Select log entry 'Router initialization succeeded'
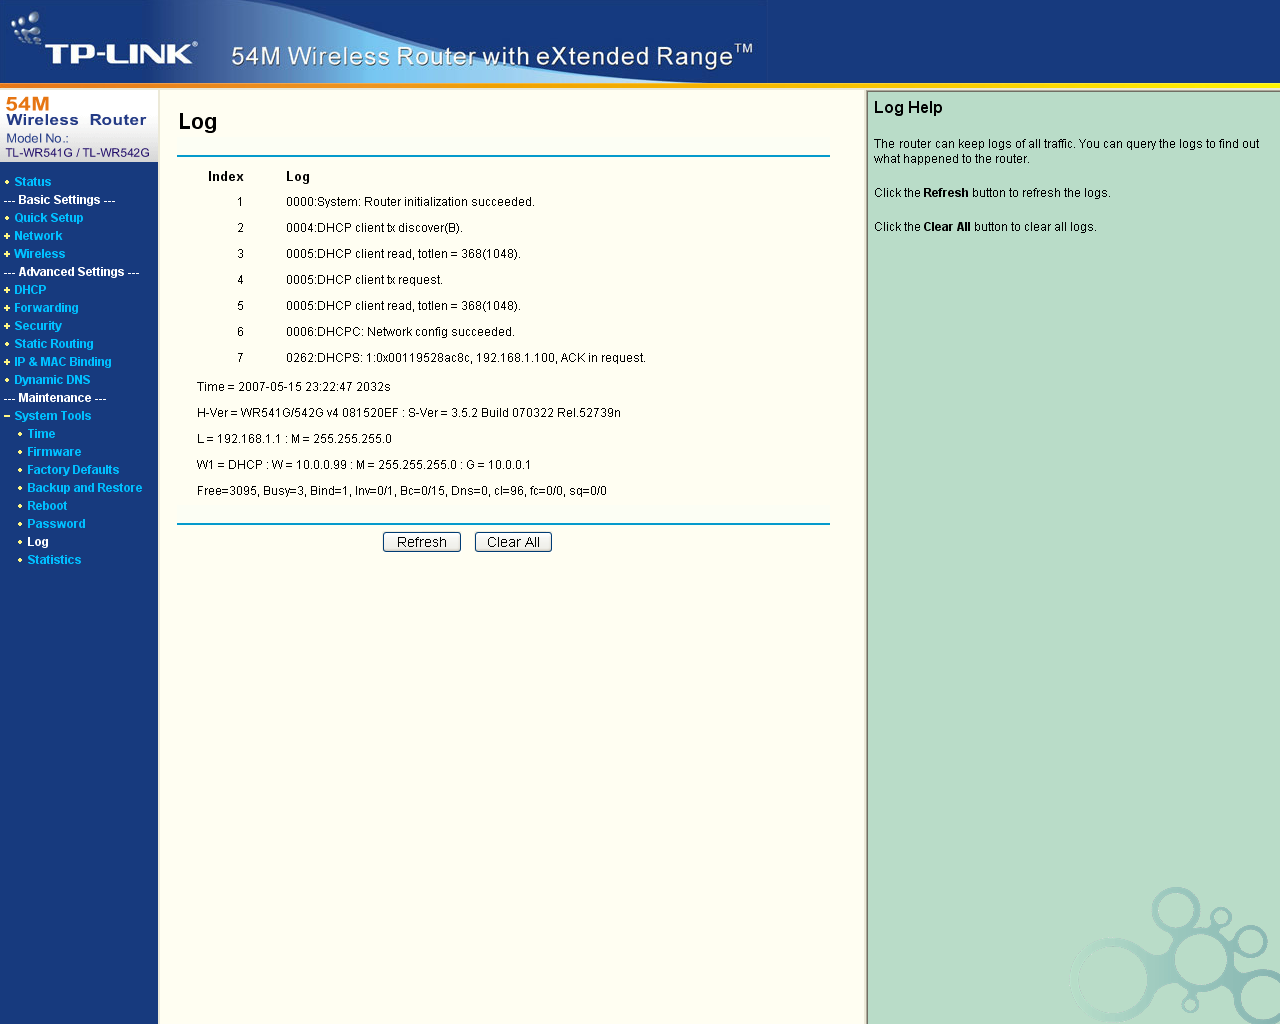This screenshot has width=1280, height=1024. pyautogui.click(x=410, y=202)
